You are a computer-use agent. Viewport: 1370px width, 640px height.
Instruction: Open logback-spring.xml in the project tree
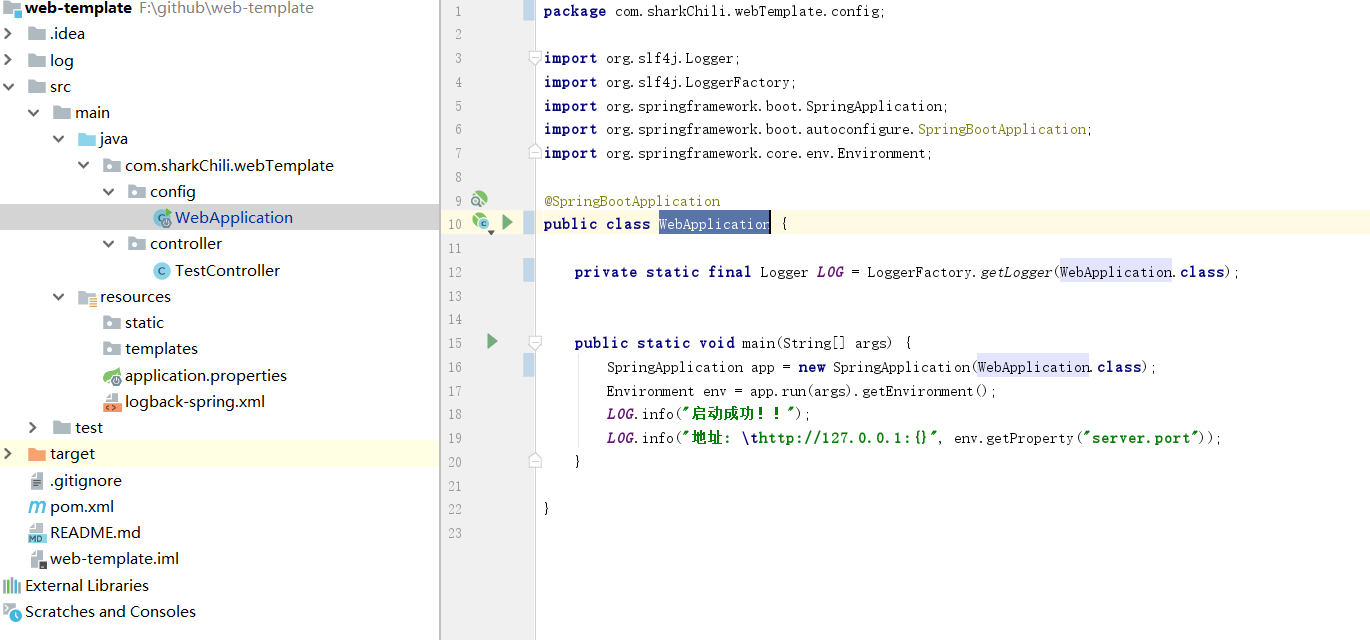coord(194,402)
